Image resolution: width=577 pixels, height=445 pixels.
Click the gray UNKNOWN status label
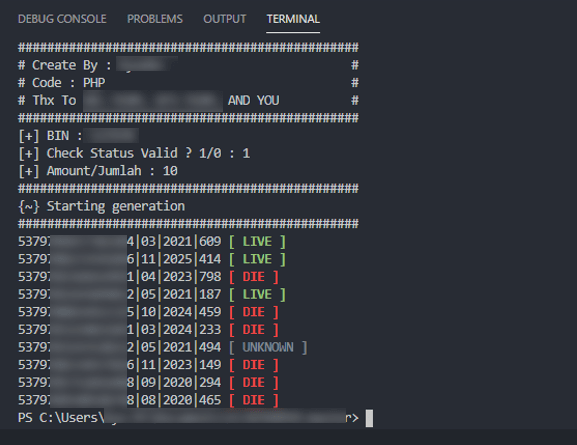(x=268, y=347)
